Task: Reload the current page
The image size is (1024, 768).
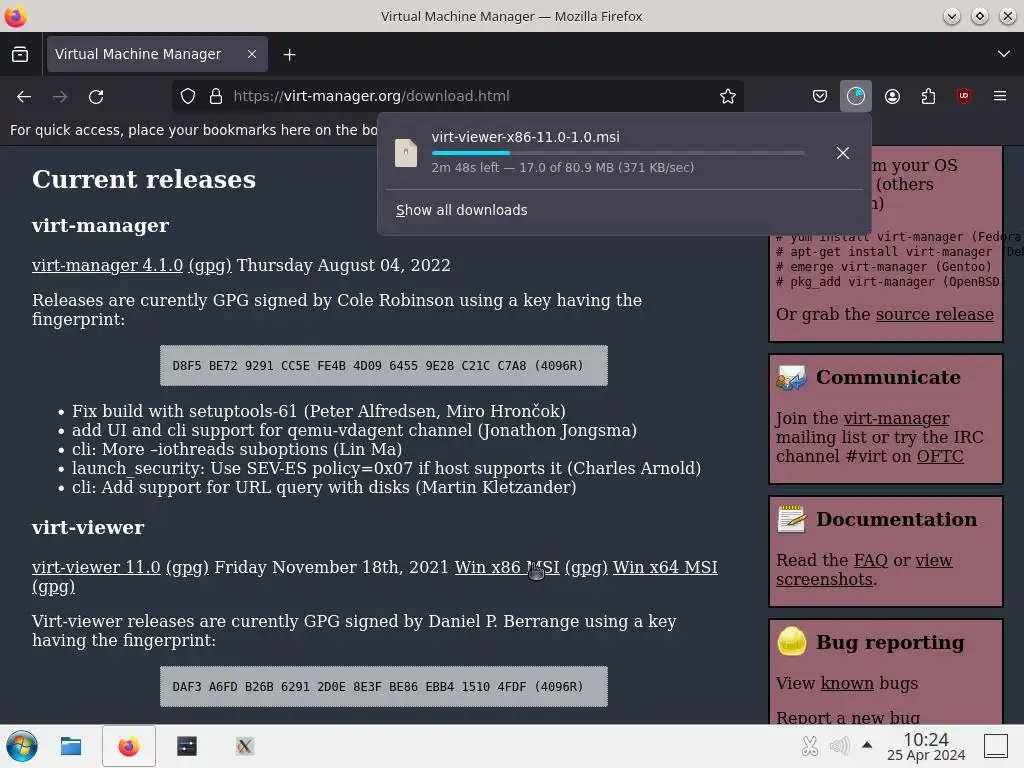Action: (96, 97)
